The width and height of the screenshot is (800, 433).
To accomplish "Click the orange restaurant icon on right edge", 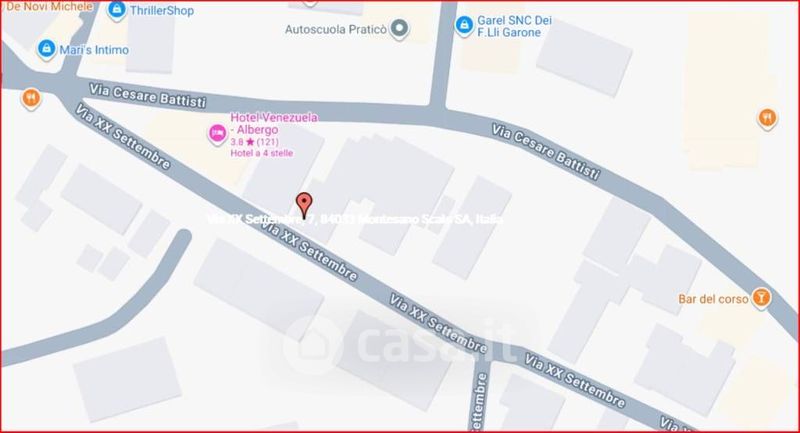I will [767, 119].
